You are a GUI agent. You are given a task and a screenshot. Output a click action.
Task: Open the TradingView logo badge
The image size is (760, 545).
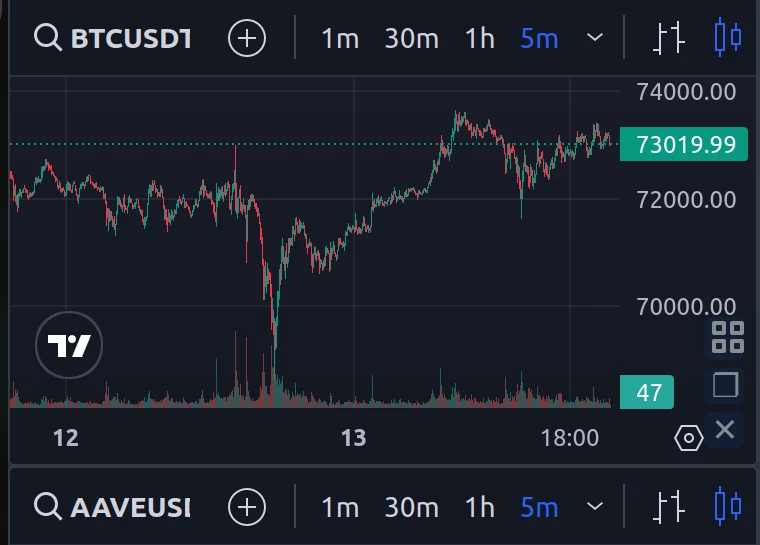click(69, 345)
